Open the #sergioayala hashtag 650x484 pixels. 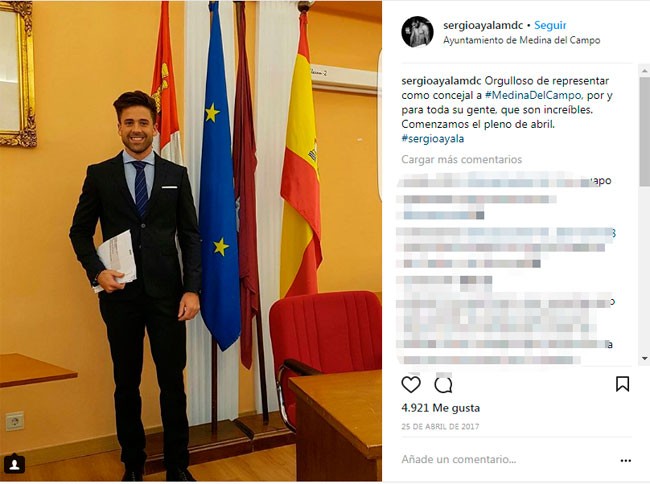point(432,138)
